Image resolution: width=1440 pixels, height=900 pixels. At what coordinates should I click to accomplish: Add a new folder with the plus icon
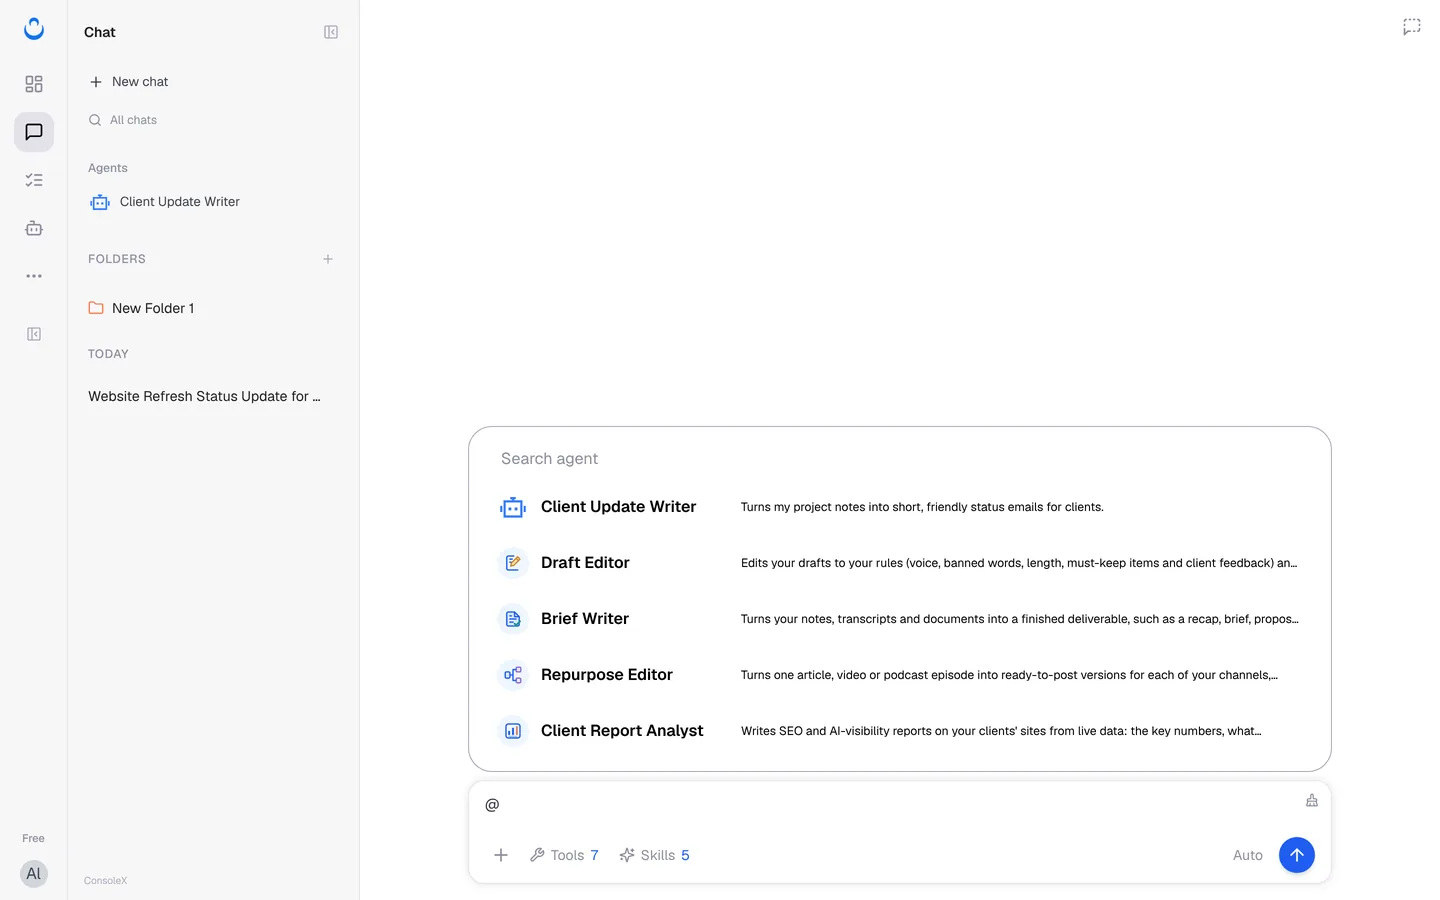[x=328, y=259]
